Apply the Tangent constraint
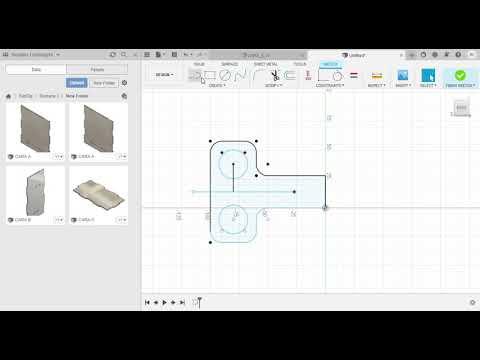 (337, 76)
